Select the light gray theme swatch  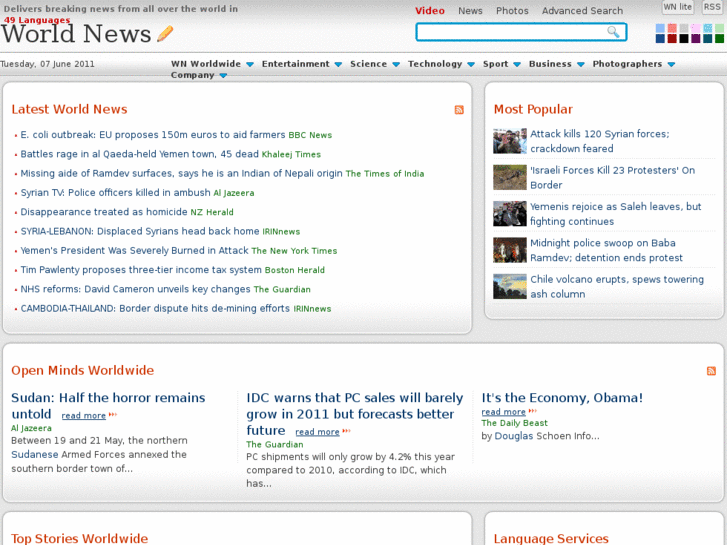point(684,28)
